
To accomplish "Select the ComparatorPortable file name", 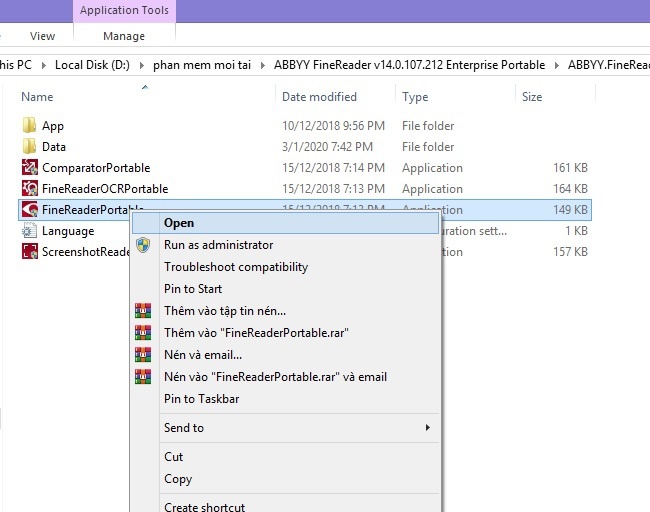I will pyautogui.click(x=96, y=168).
